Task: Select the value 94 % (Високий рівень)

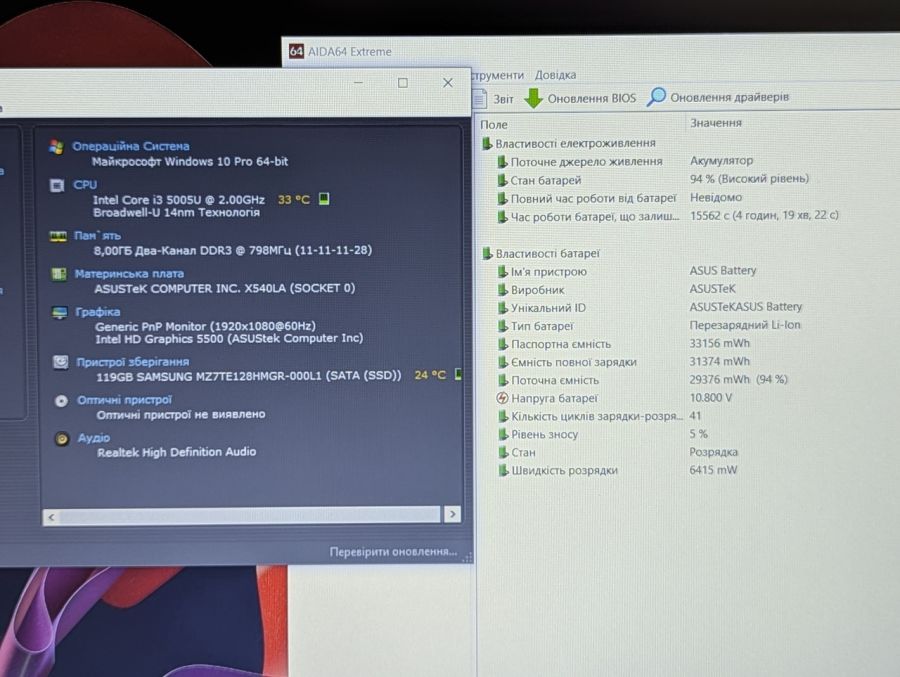Action: tap(749, 179)
